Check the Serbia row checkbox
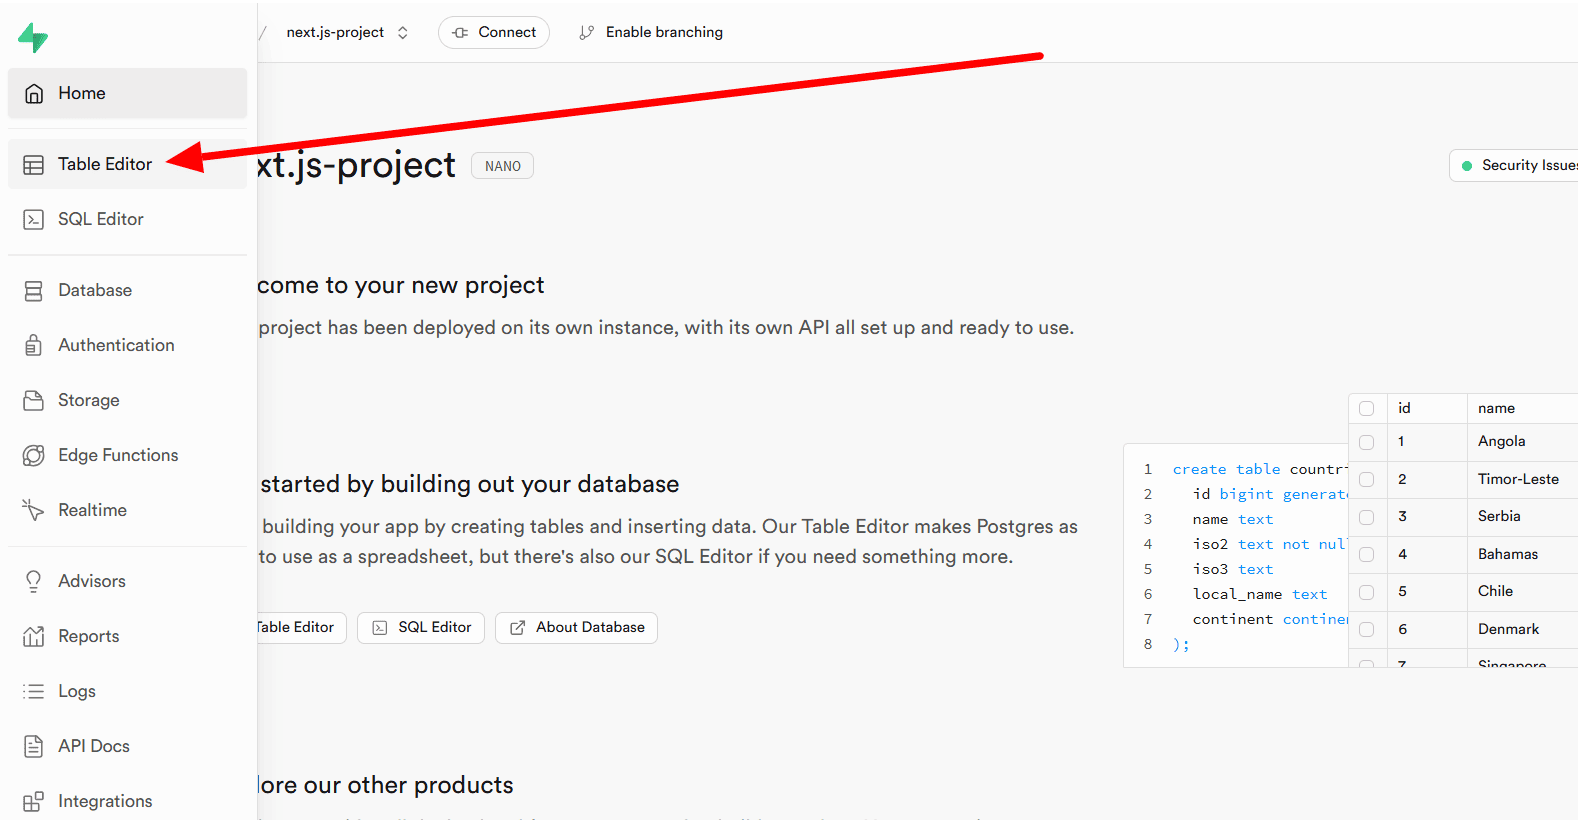The width and height of the screenshot is (1578, 820). tap(1367, 517)
